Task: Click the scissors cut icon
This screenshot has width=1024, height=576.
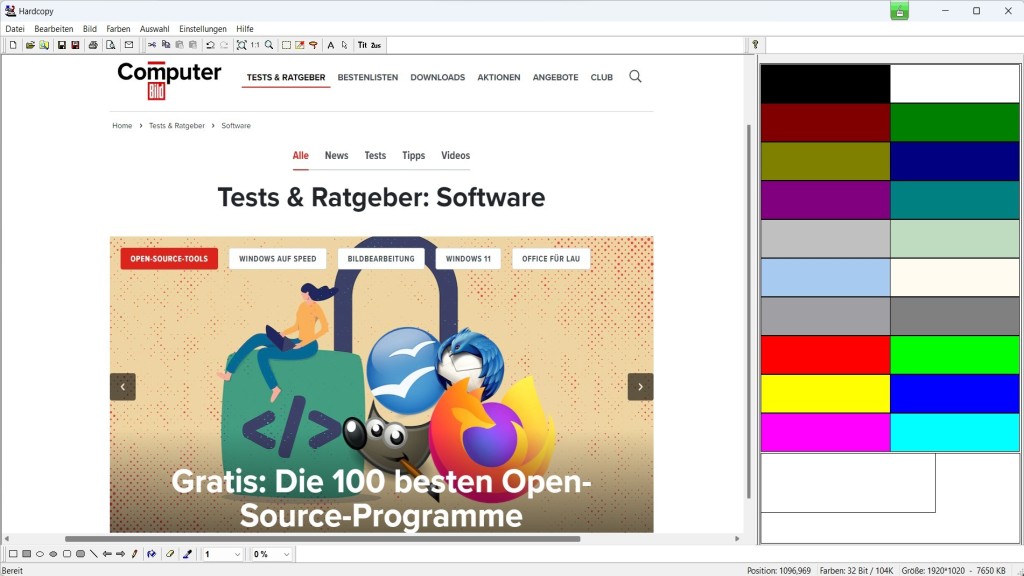Action: [152, 45]
